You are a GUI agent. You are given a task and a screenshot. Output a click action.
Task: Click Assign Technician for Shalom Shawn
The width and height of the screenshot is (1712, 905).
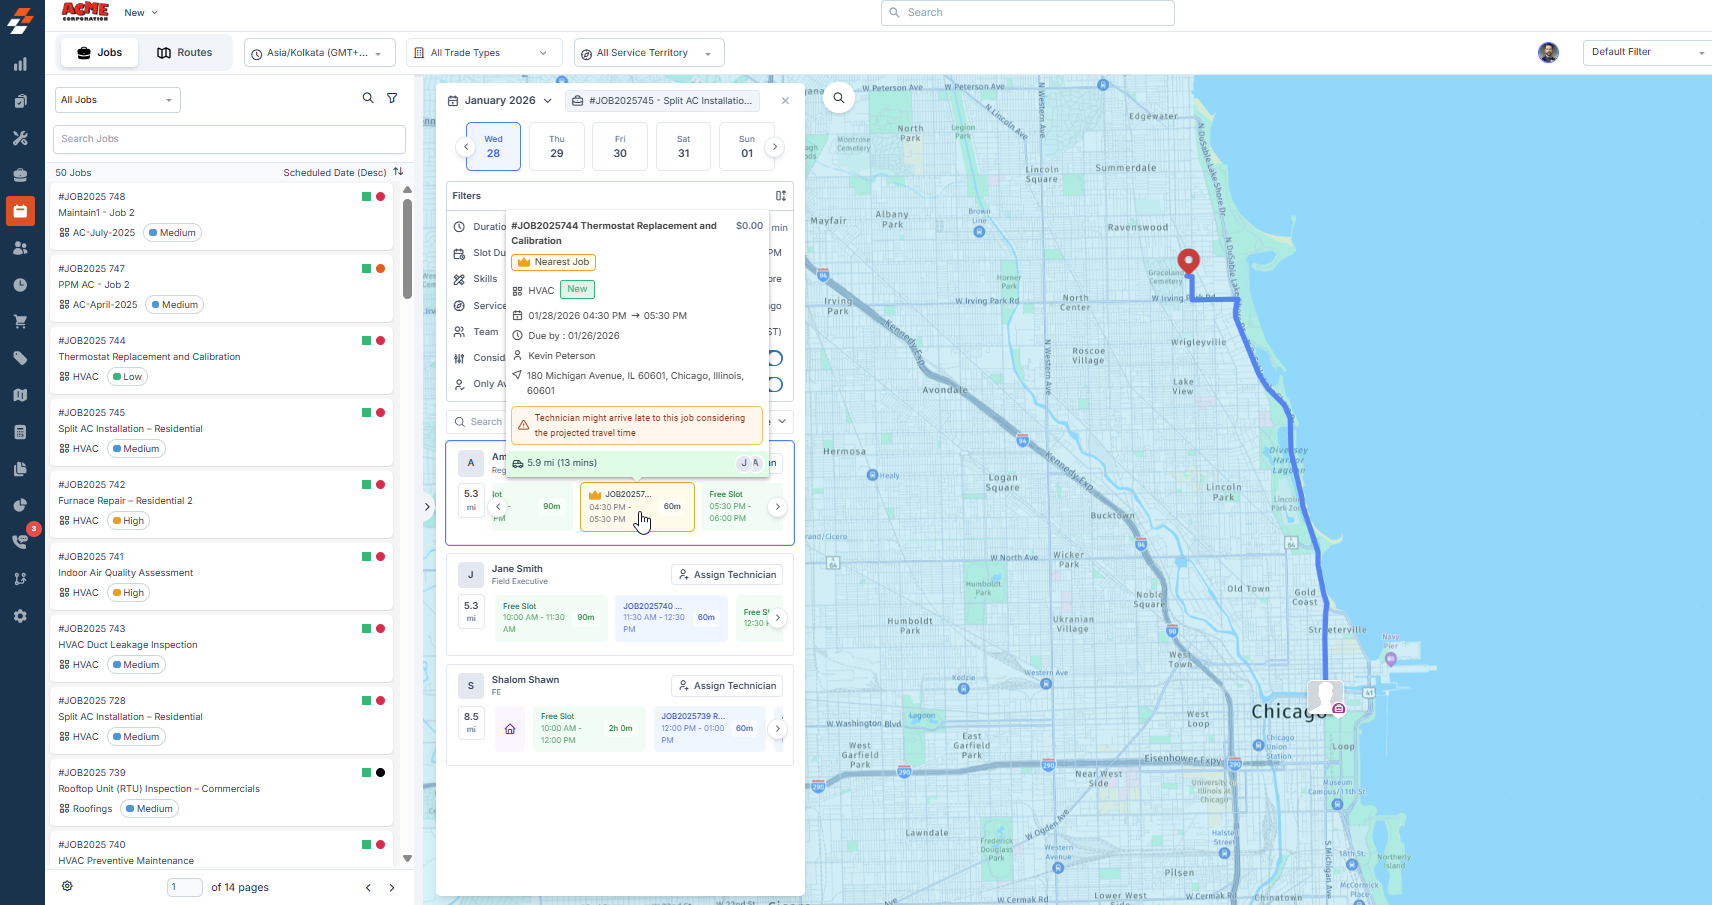tap(727, 686)
